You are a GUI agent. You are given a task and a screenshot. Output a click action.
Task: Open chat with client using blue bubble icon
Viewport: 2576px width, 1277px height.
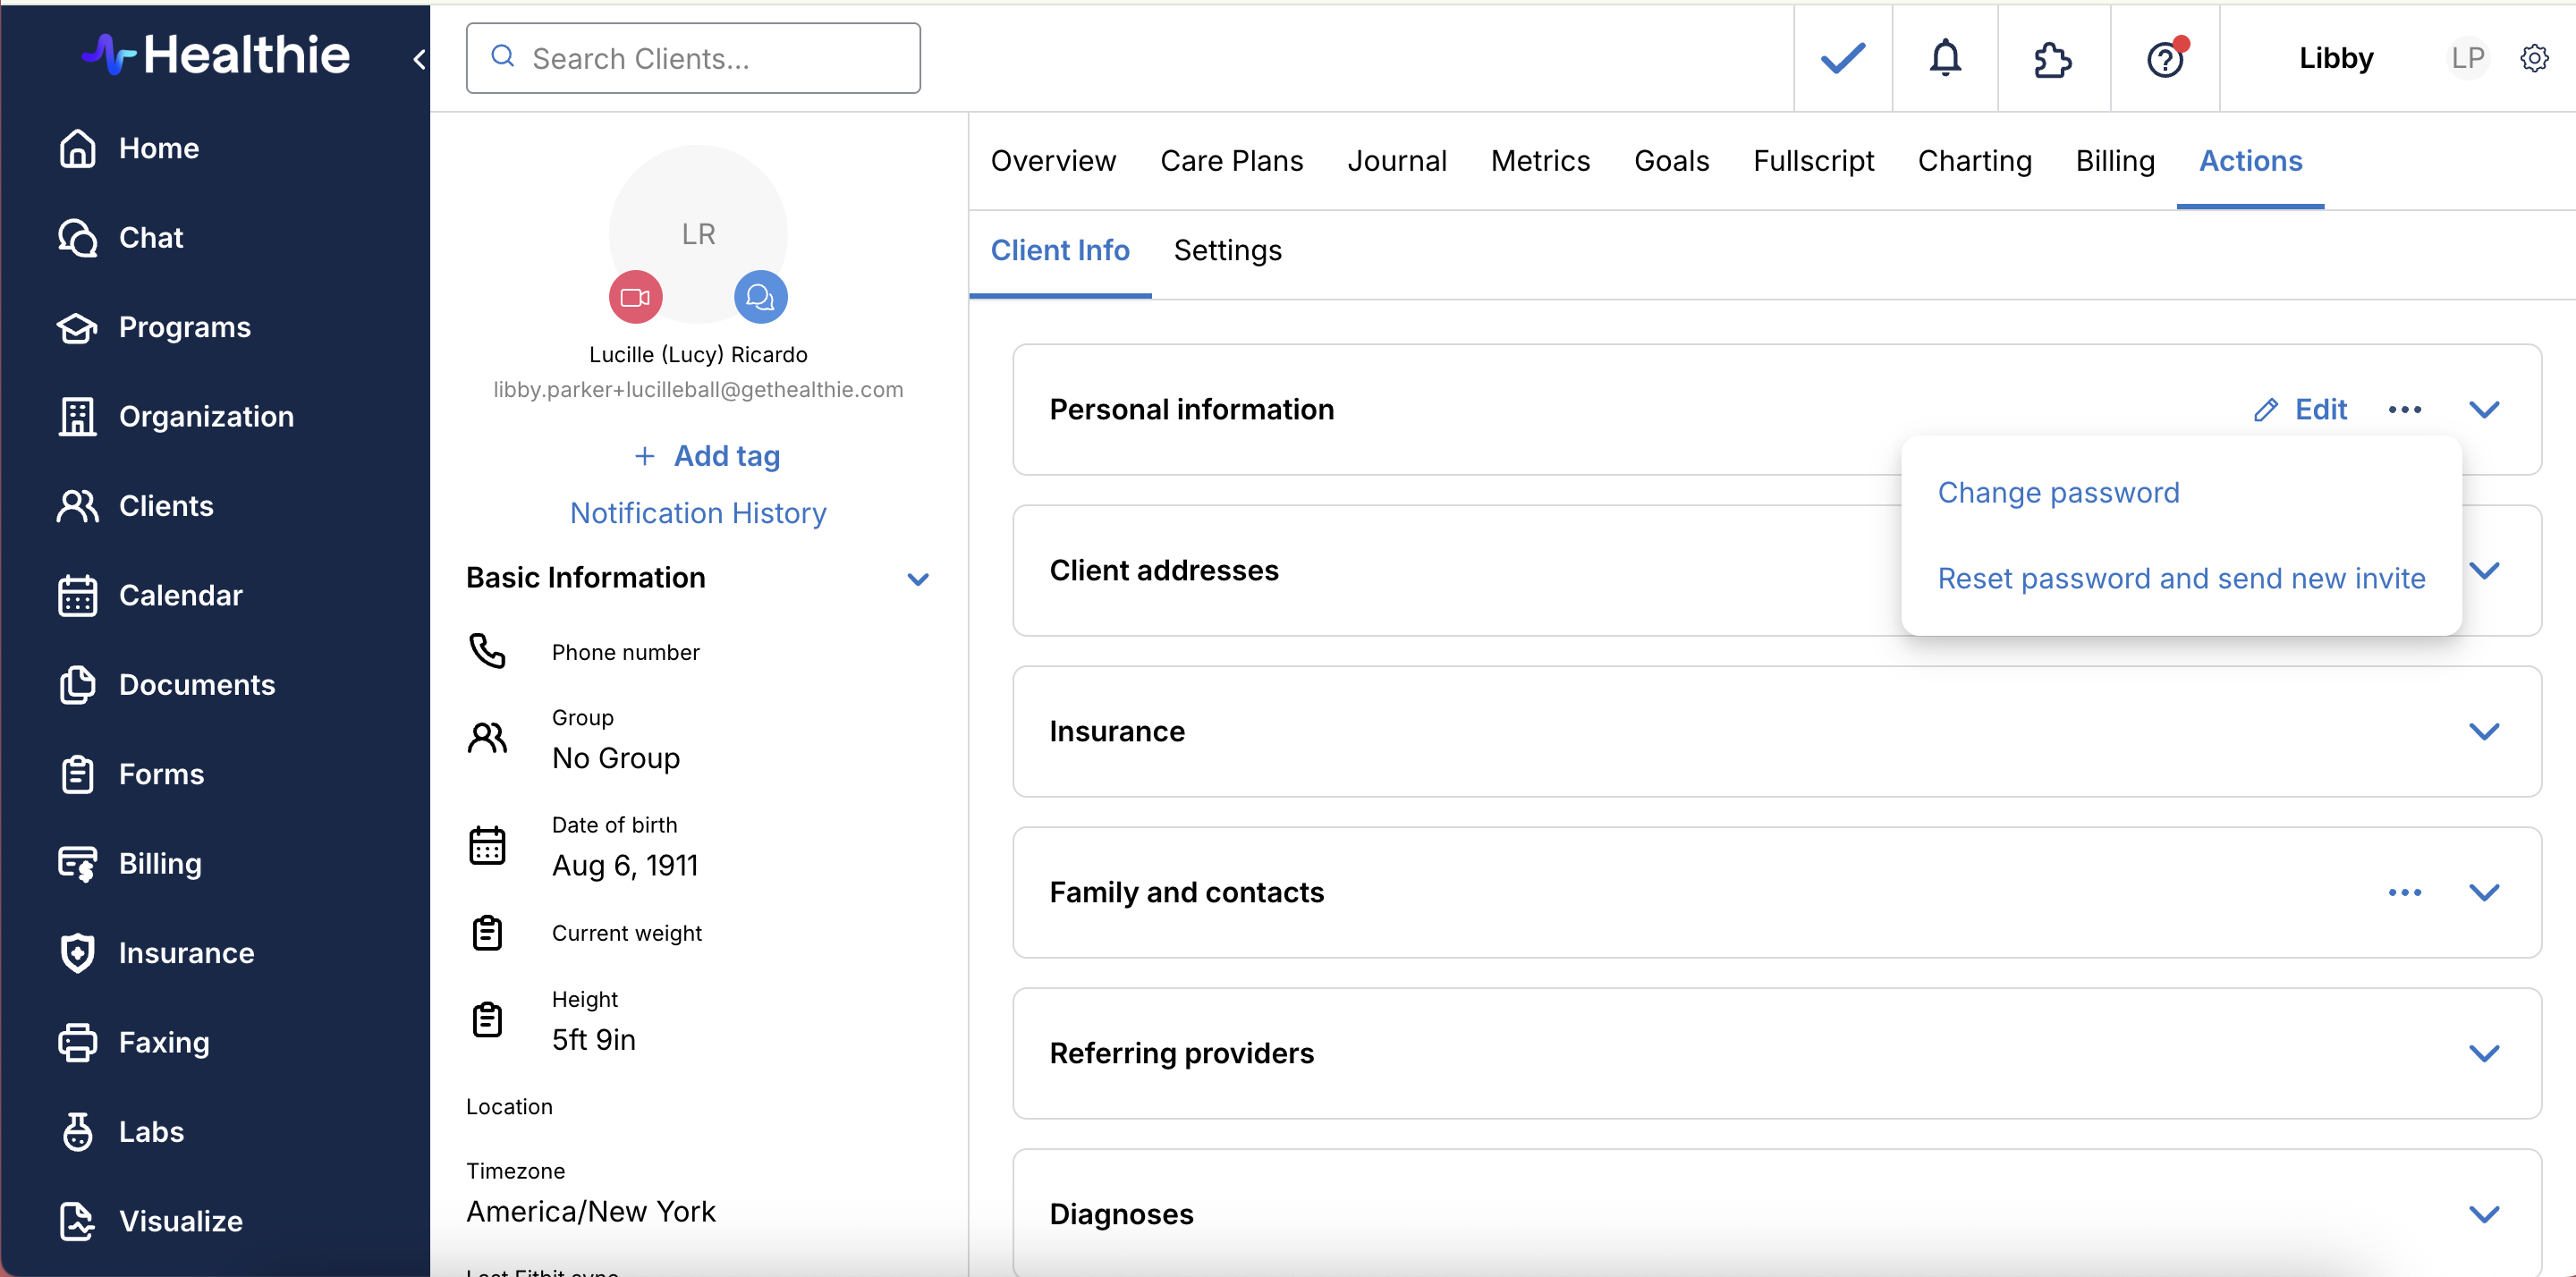pos(760,297)
